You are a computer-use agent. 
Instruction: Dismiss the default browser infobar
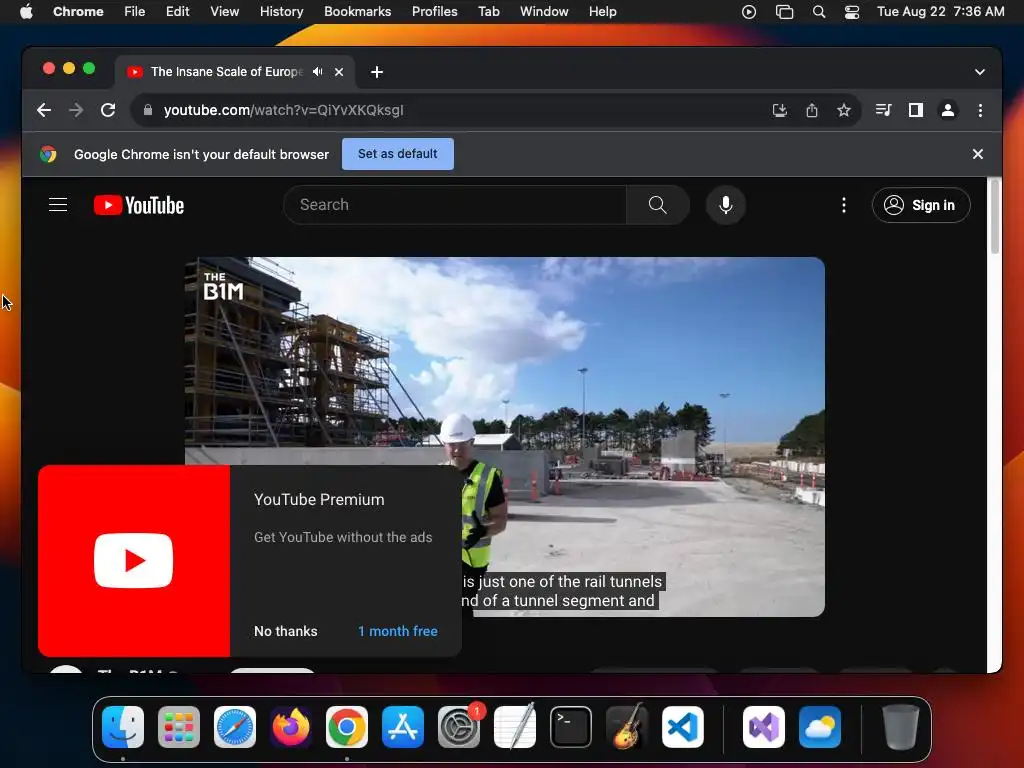(x=978, y=154)
